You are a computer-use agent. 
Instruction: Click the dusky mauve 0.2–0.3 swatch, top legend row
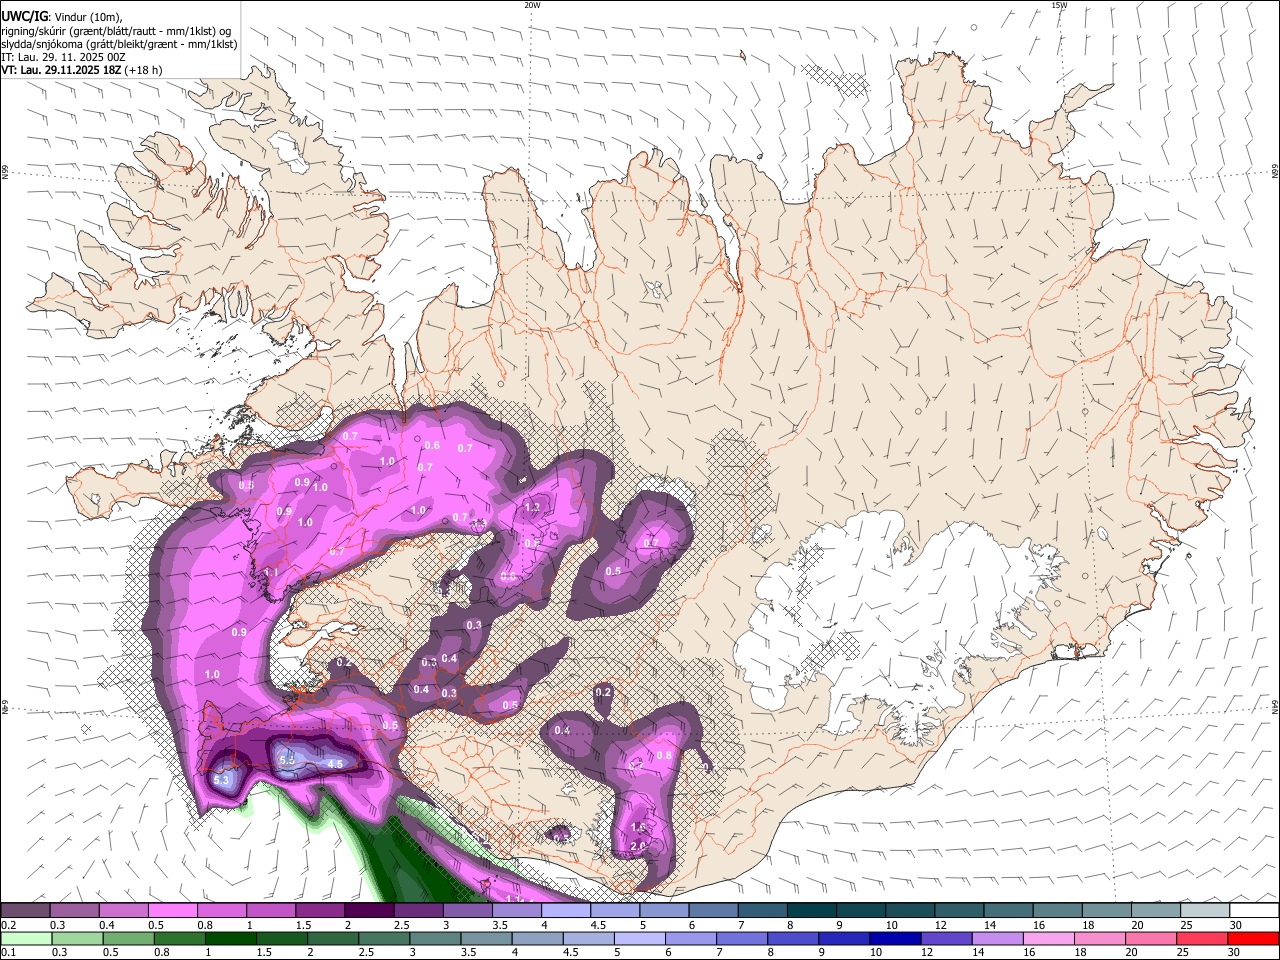click(25, 911)
